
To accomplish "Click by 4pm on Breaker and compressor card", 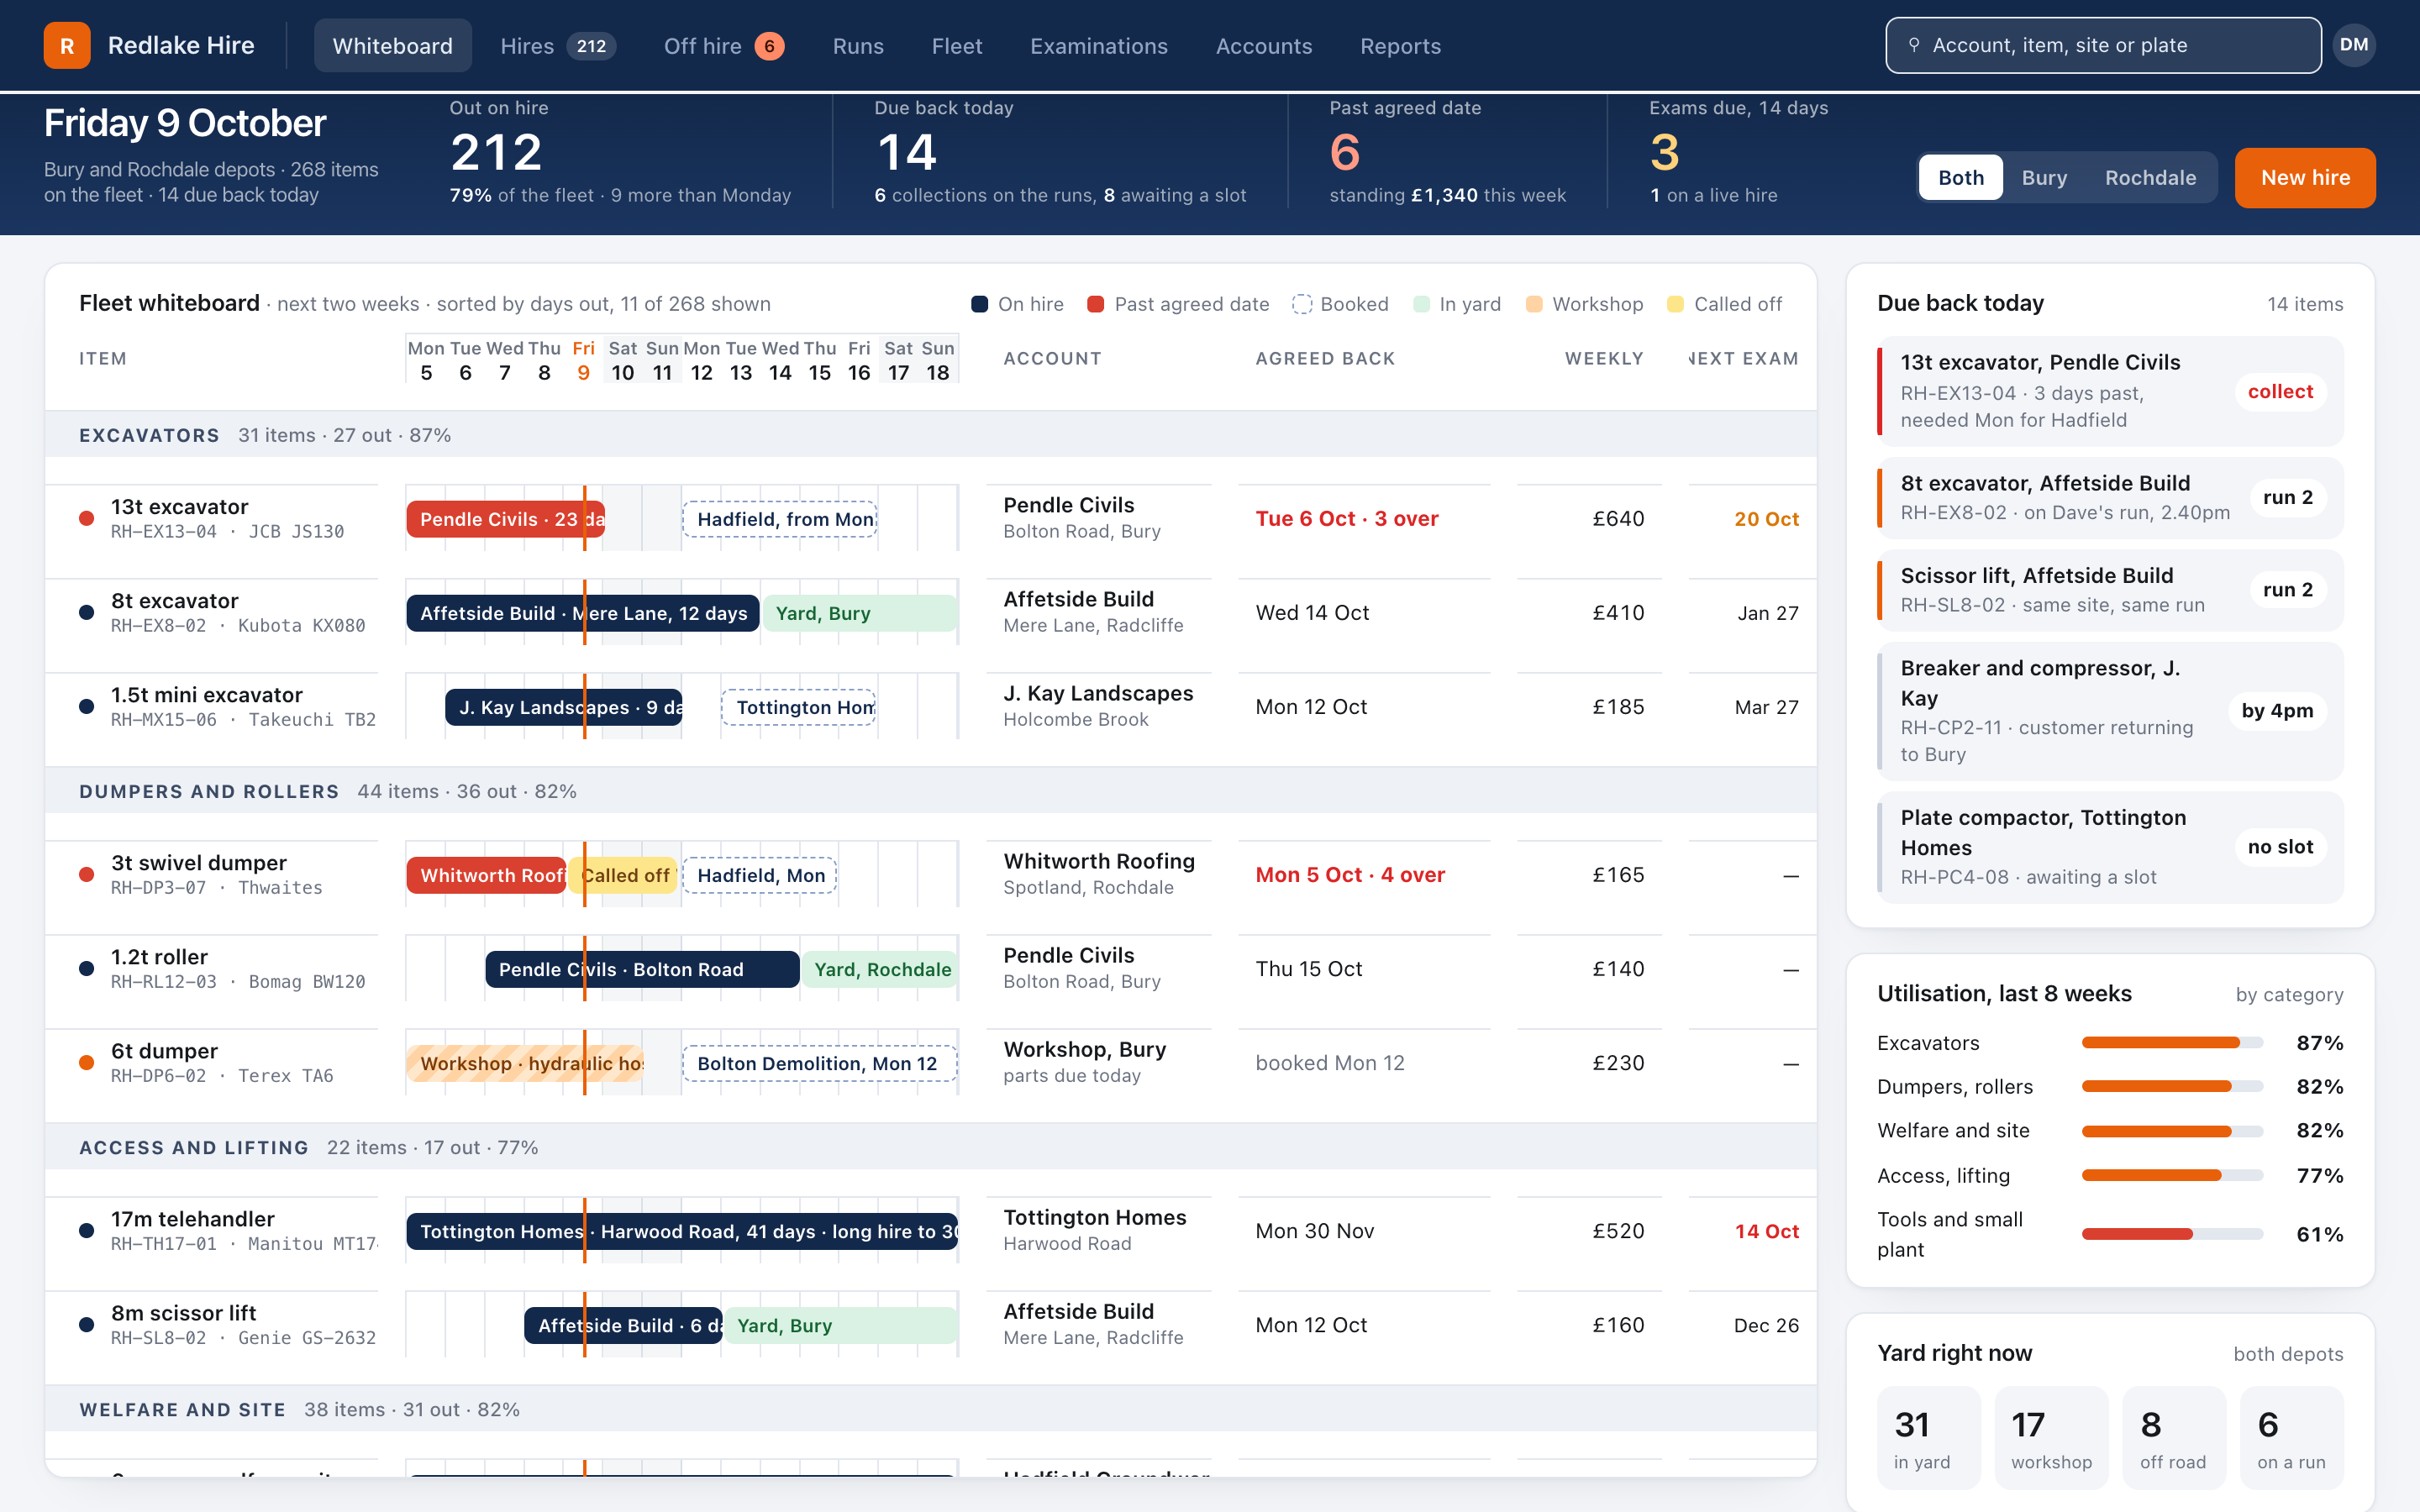I will (x=2277, y=710).
